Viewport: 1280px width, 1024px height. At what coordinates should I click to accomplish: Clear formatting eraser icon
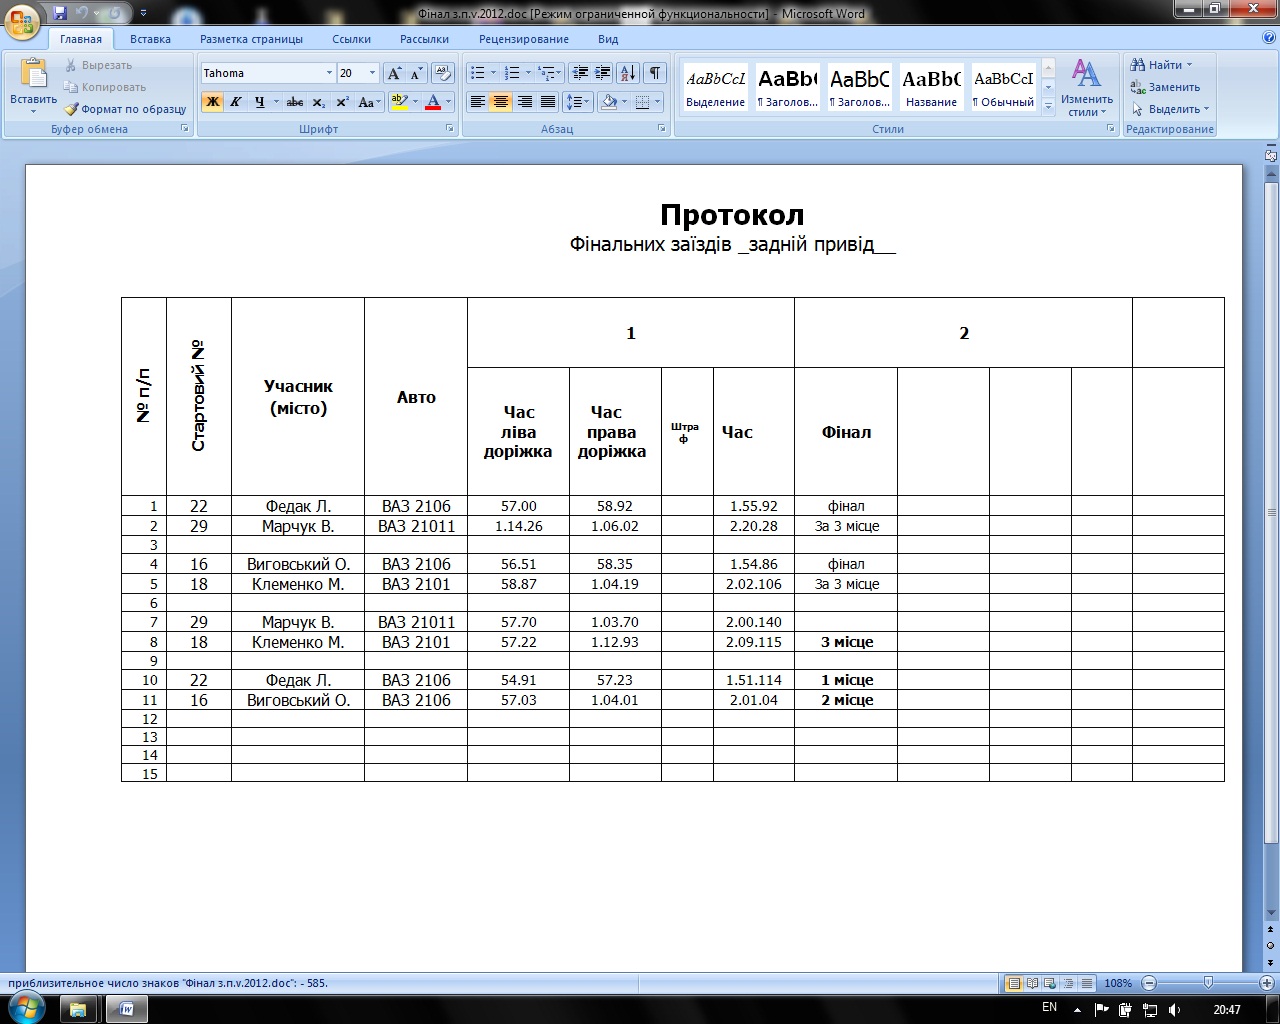tap(444, 73)
